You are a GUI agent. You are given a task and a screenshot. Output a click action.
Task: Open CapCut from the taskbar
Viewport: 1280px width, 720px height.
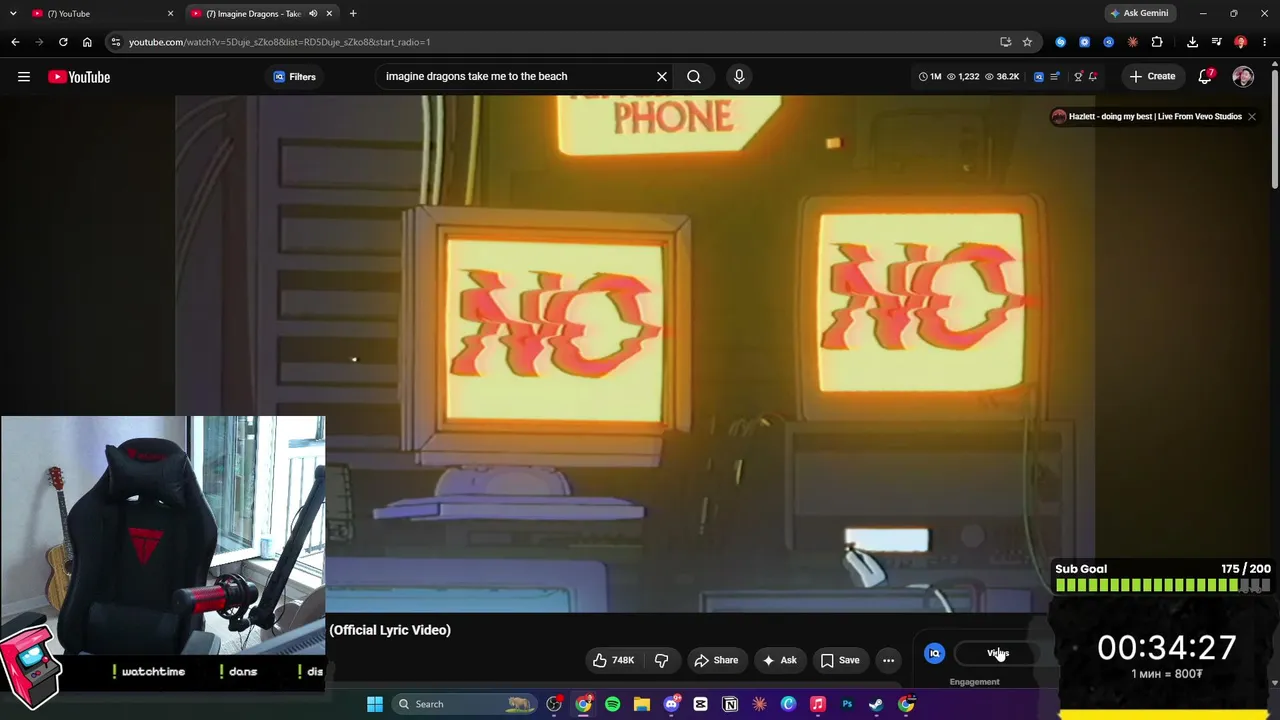pos(700,704)
